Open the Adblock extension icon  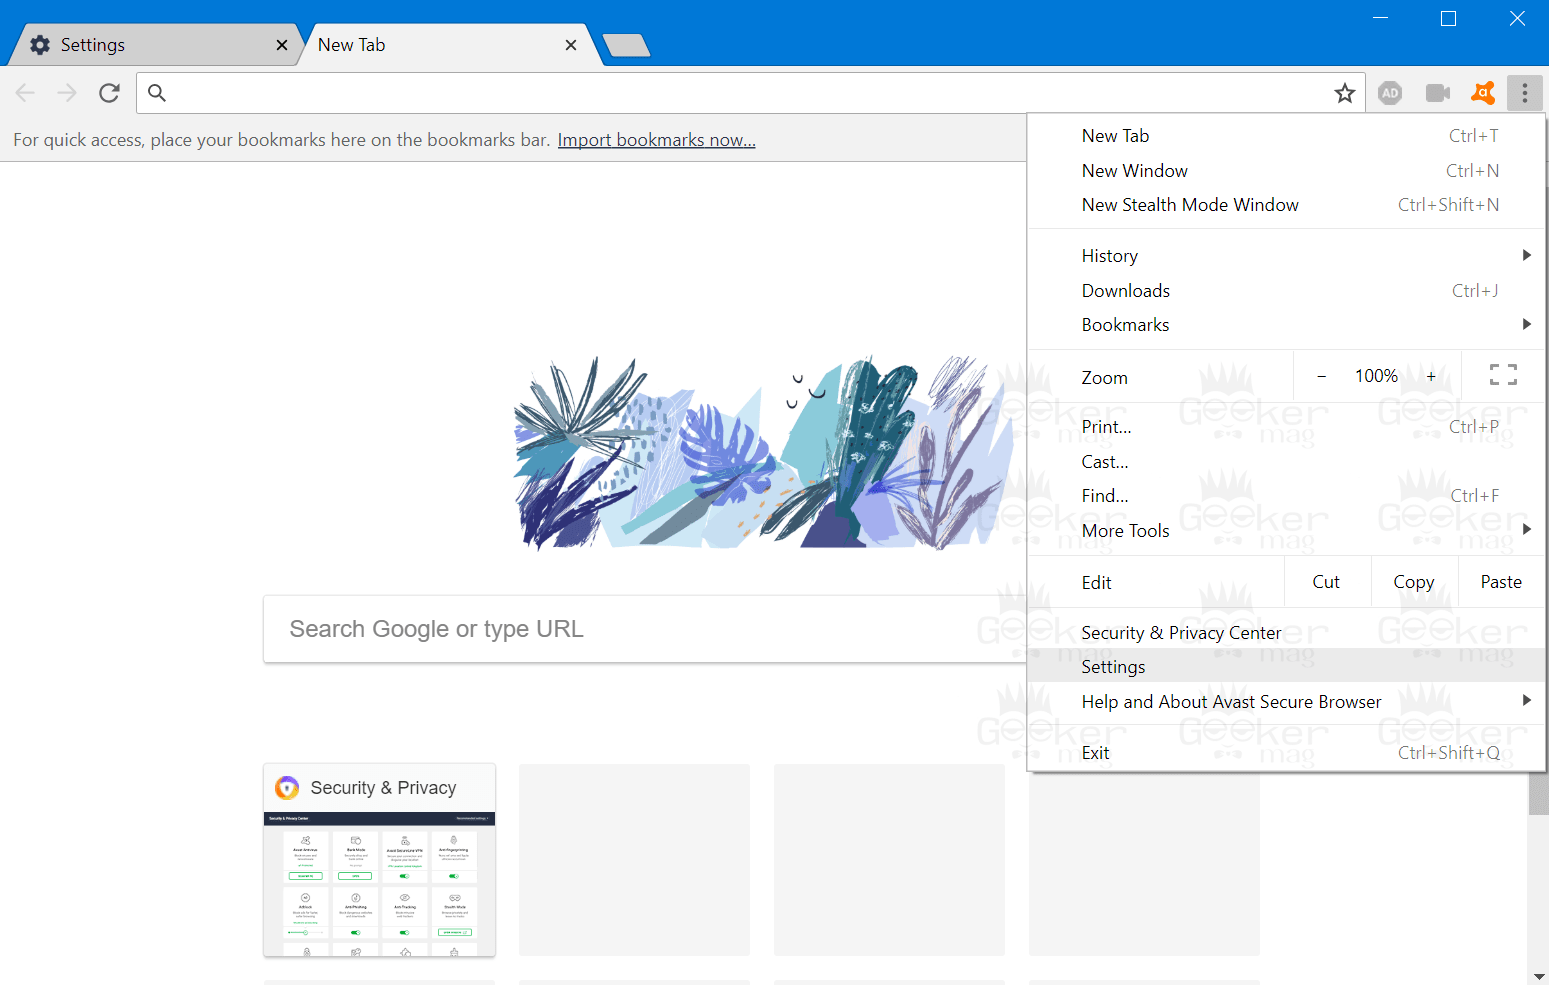pyautogui.click(x=1390, y=93)
